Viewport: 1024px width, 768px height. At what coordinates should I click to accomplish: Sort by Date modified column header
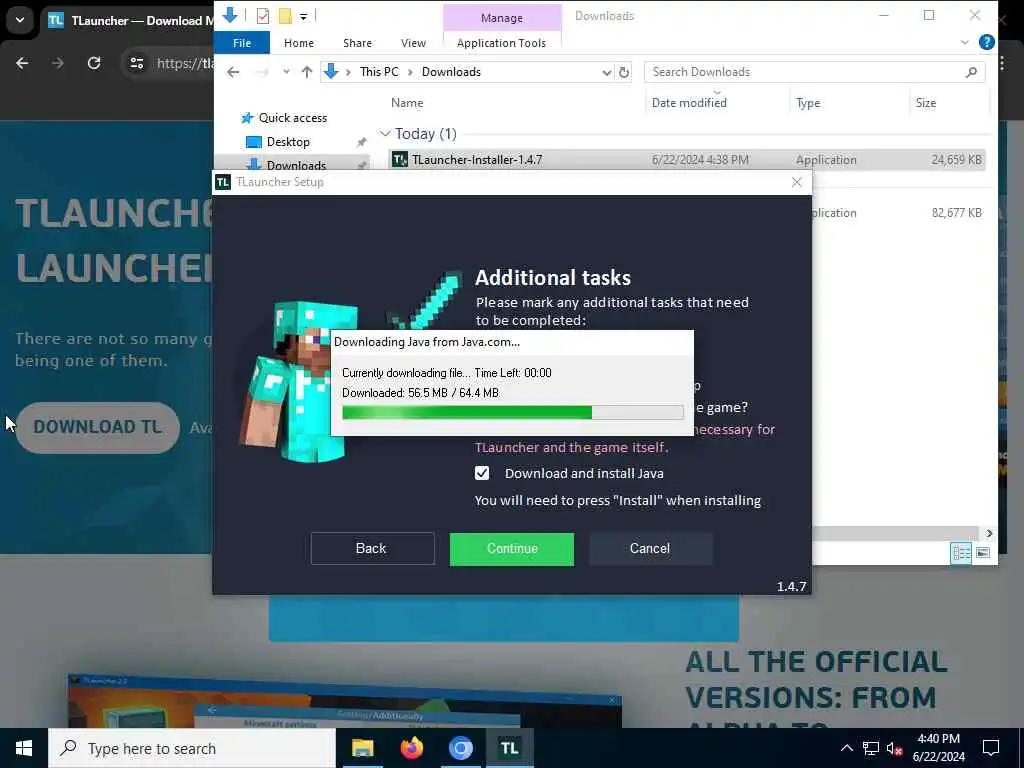click(689, 103)
